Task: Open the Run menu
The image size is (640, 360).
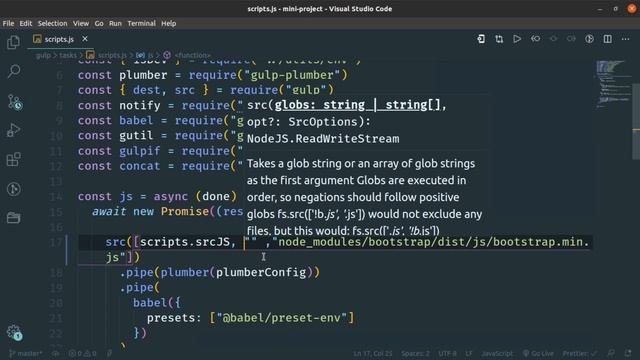Action: click(115, 23)
